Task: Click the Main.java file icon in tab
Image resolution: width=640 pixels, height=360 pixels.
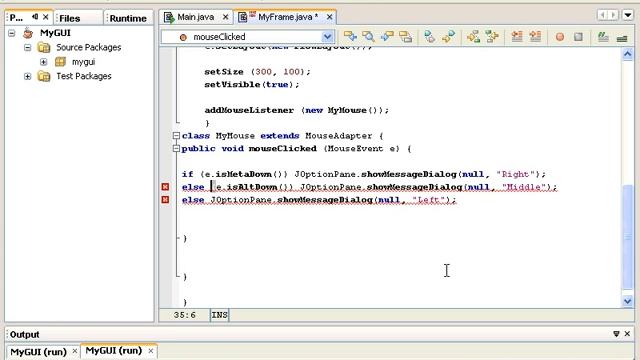Action: (x=169, y=17)
